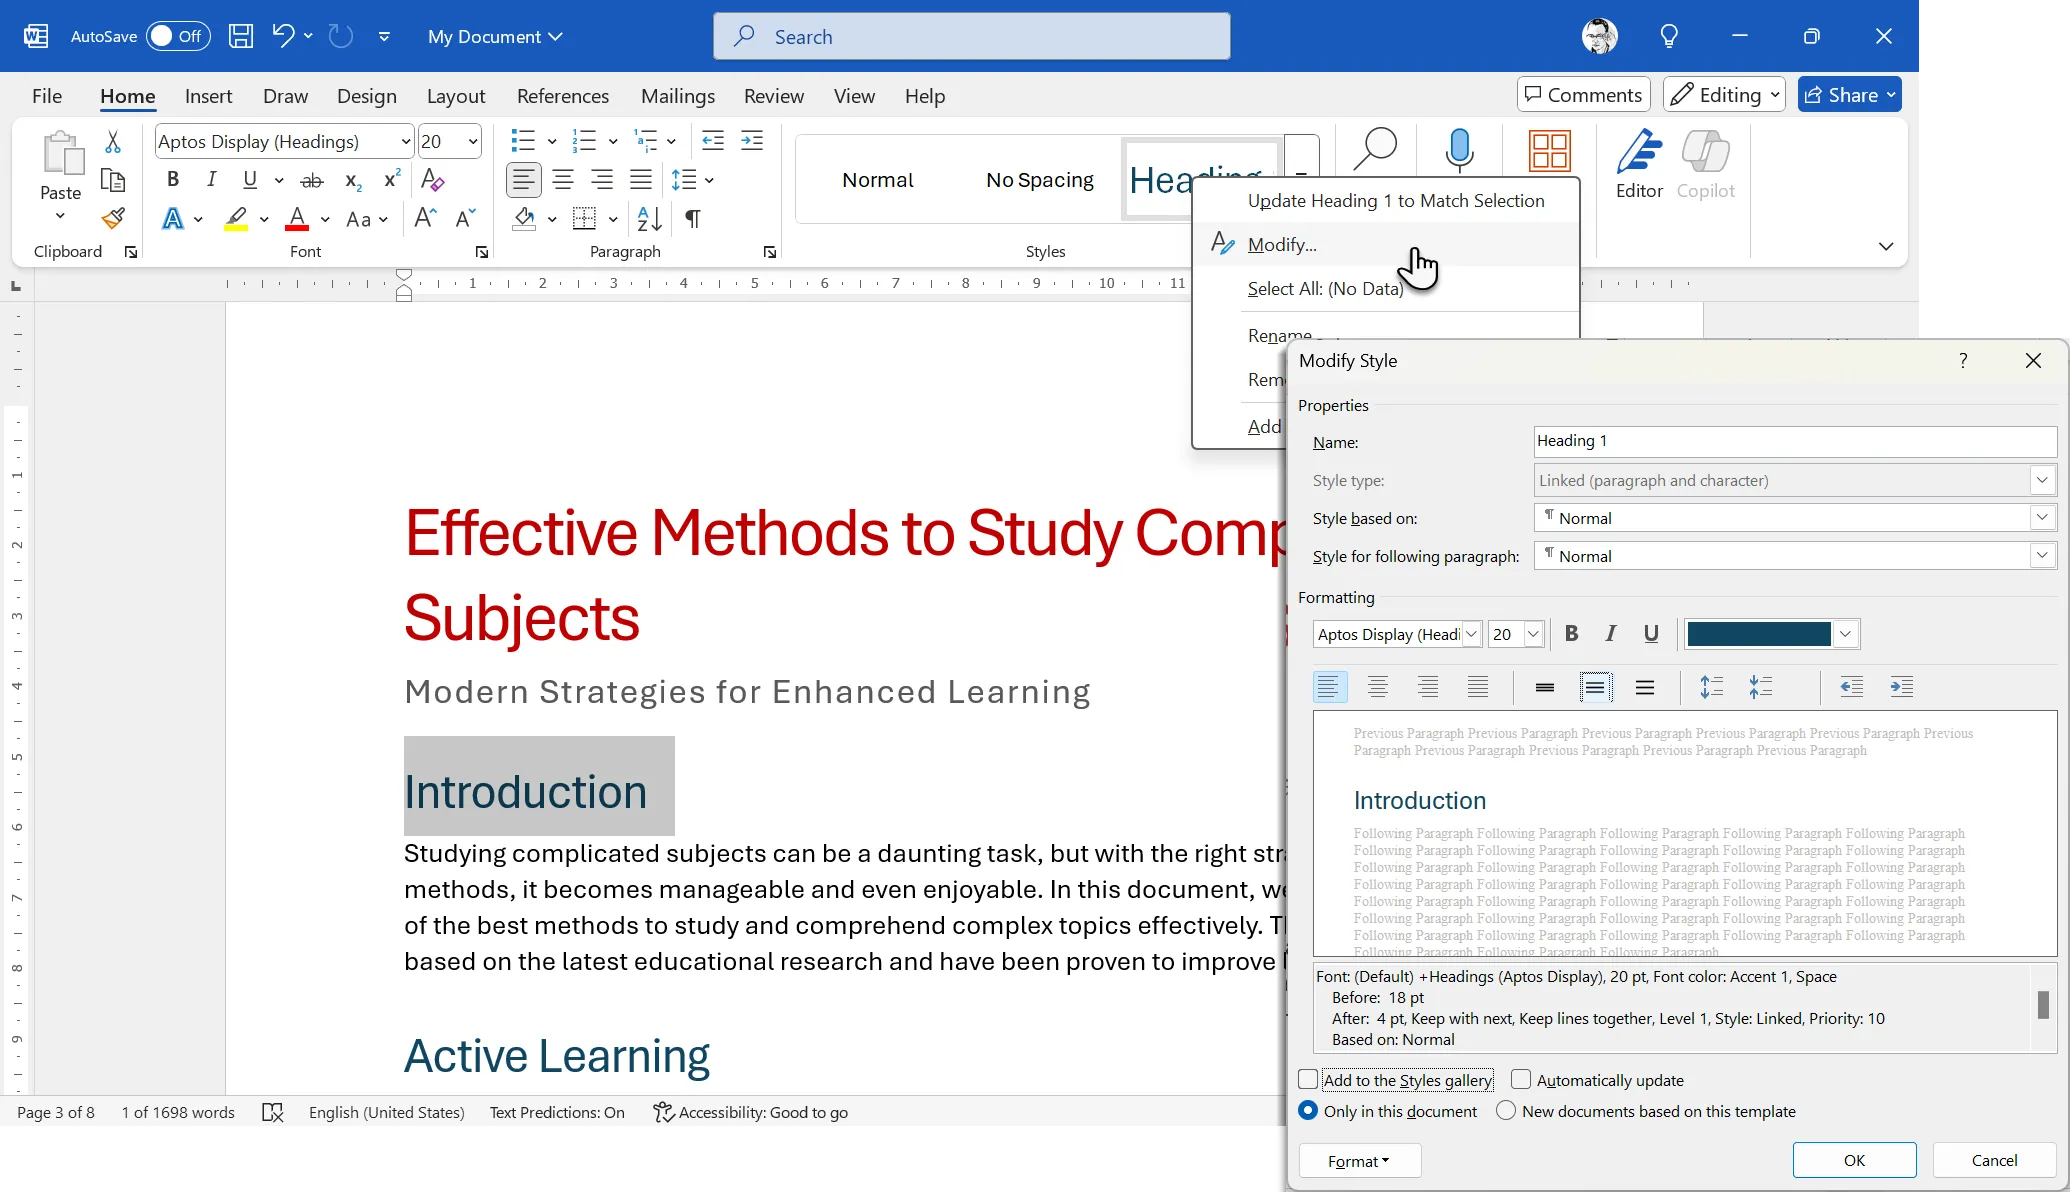The image size is (2070, 1192).
Task: Expand the Format button menu
Action: point(1359,1161)
